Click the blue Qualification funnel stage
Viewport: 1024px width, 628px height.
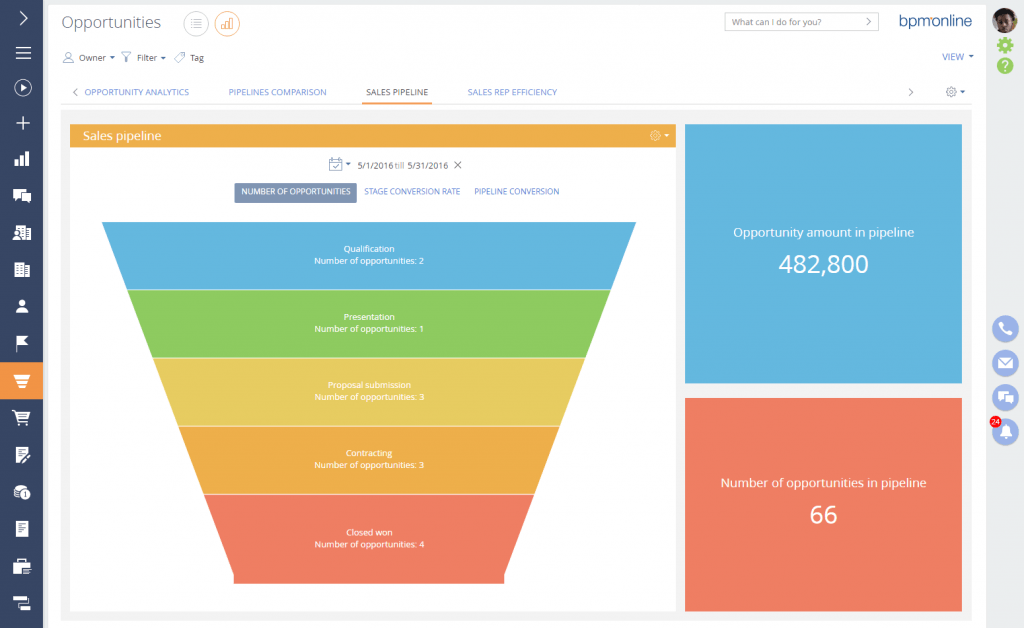(x=369, y=255)
